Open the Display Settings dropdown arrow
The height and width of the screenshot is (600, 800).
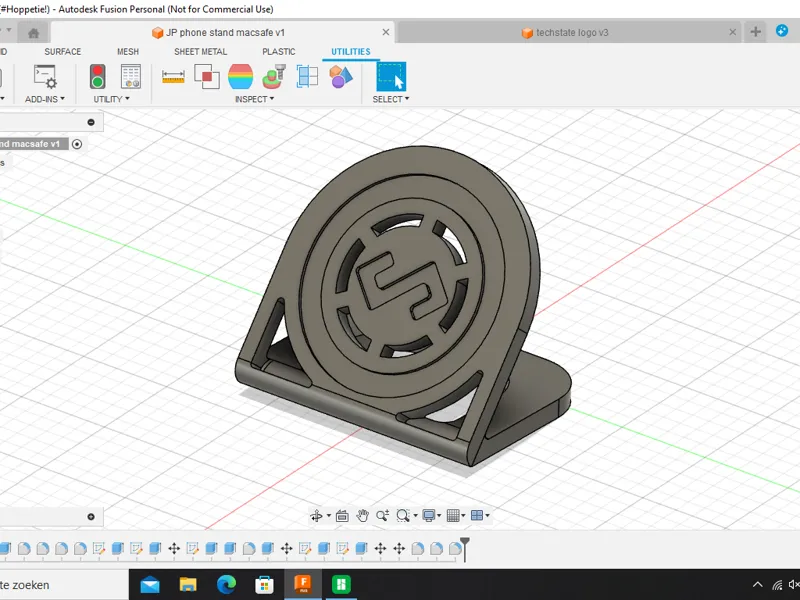(x=439, y=516)
